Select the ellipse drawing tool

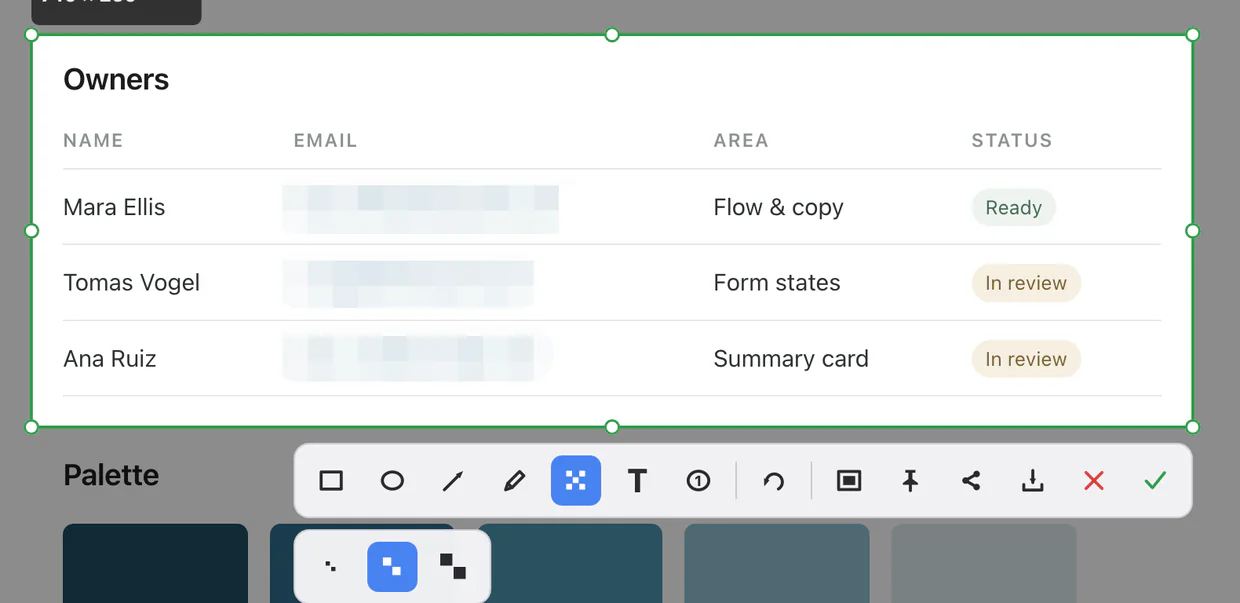pos(392,481)
